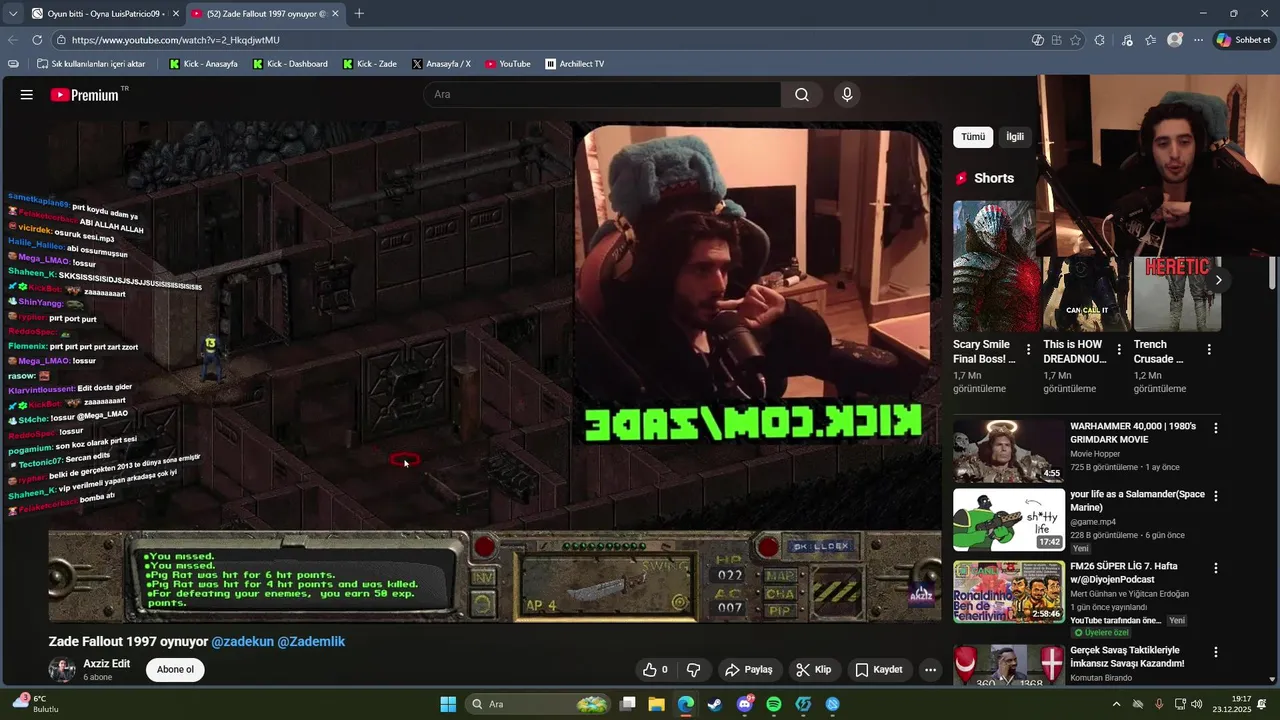The height and width of the screenshot is (720, 1280).
Task: Add page to favorites star icon
Action: [1076, 40]
